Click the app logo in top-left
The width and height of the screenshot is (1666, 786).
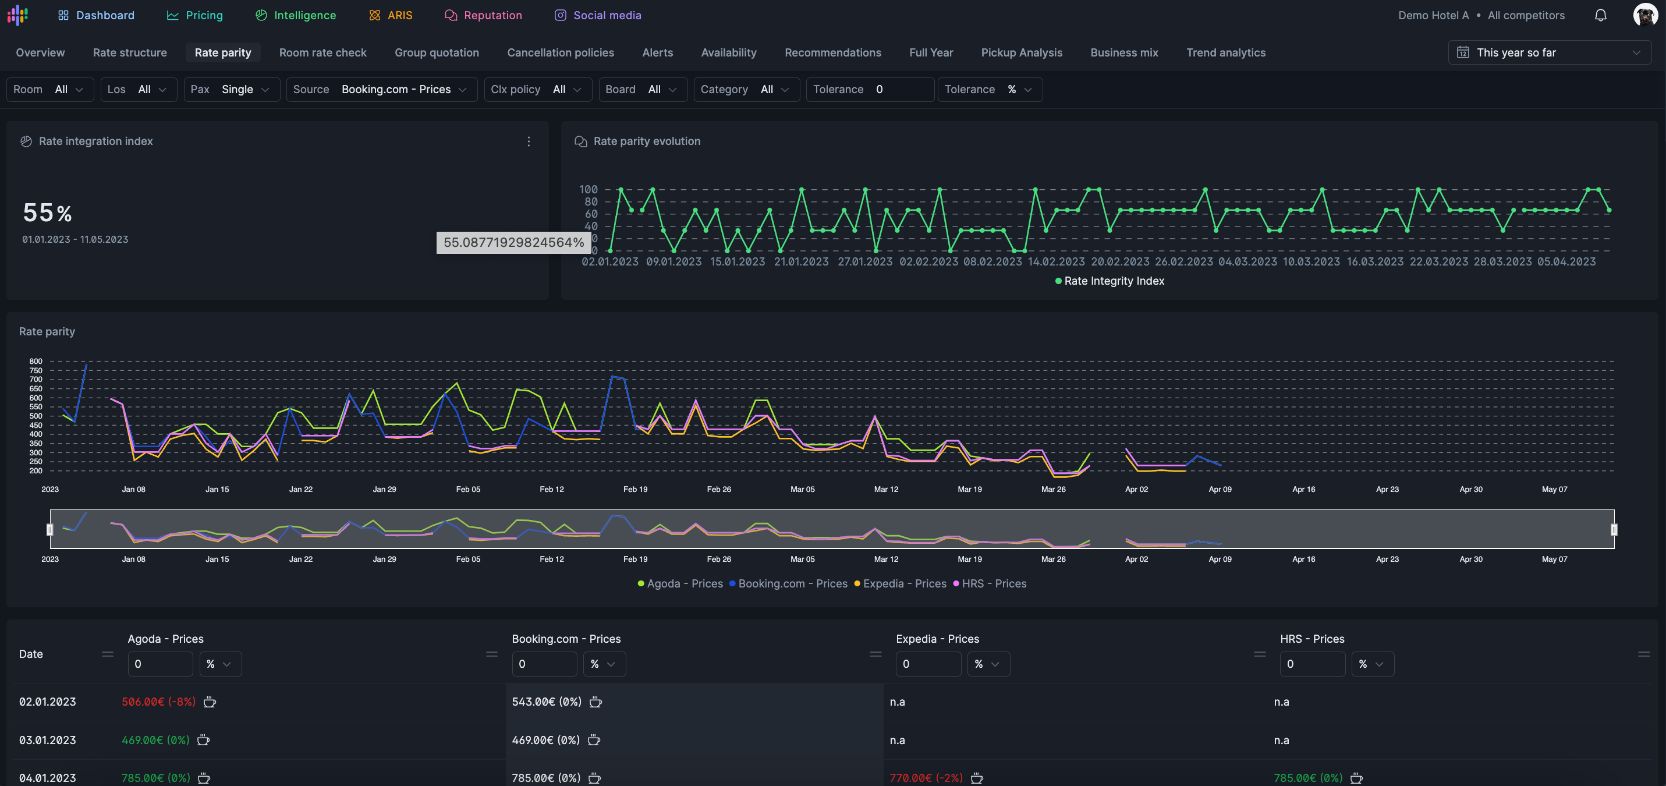point(18,15)
